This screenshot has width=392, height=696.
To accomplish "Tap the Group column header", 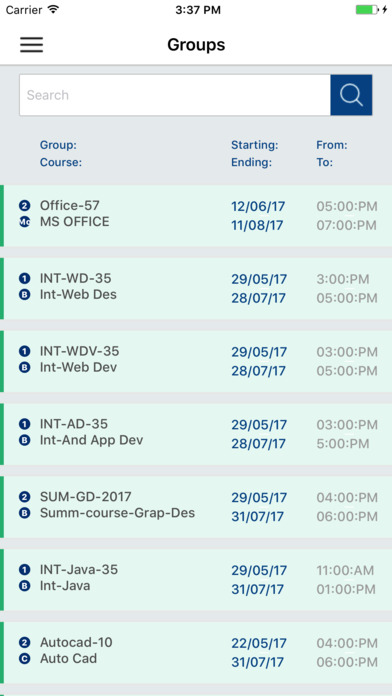I will (58, 145).
